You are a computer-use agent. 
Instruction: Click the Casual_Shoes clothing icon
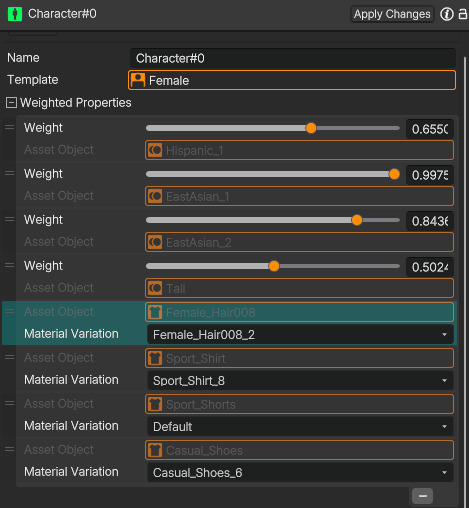[155, 450]
